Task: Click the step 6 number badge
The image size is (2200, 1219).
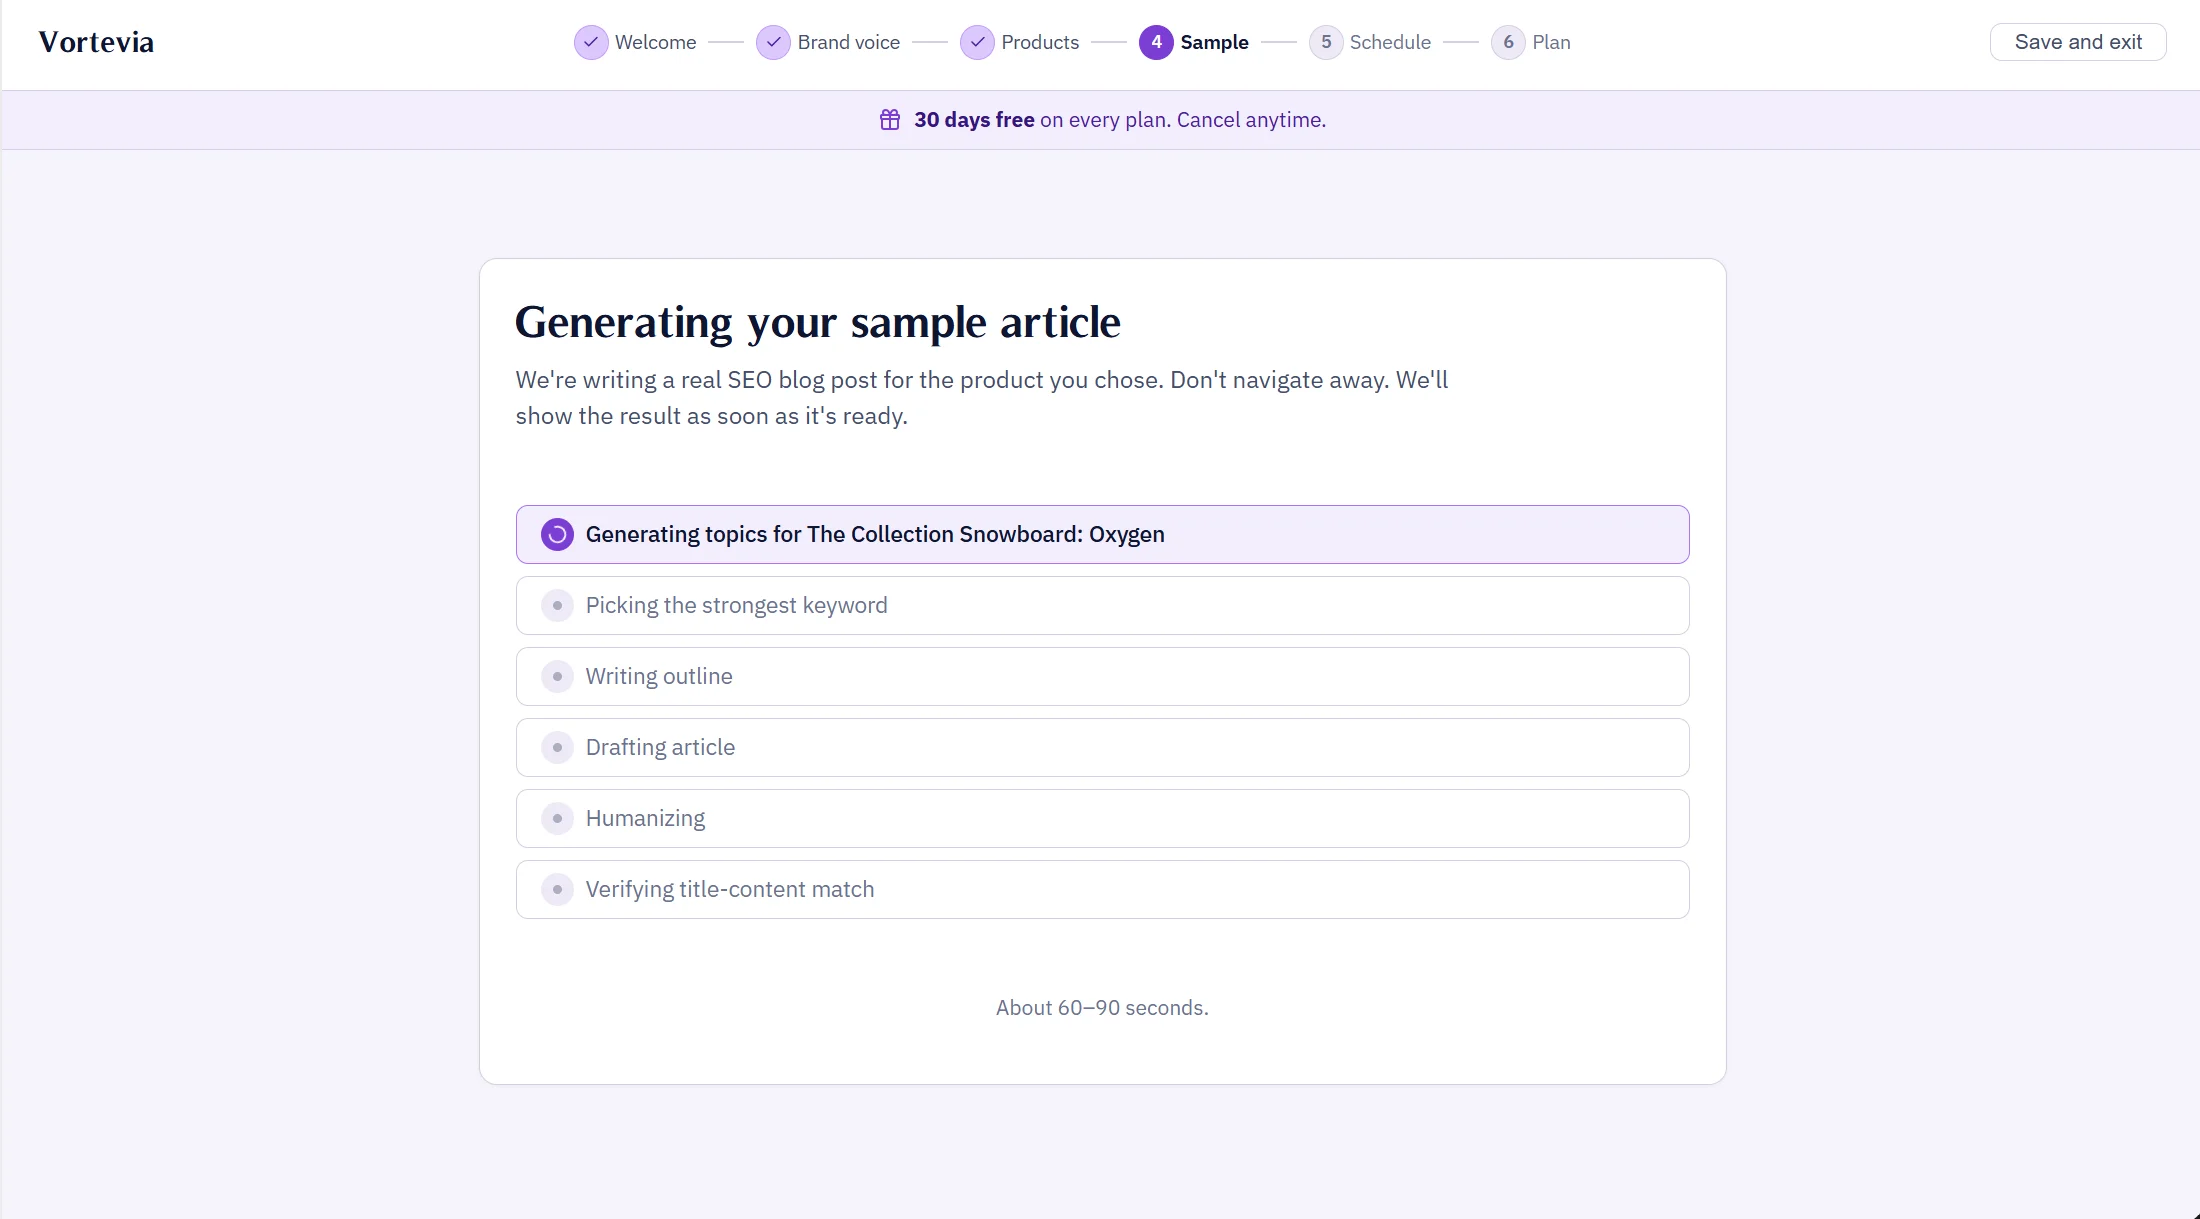Action: (1508, 42)
